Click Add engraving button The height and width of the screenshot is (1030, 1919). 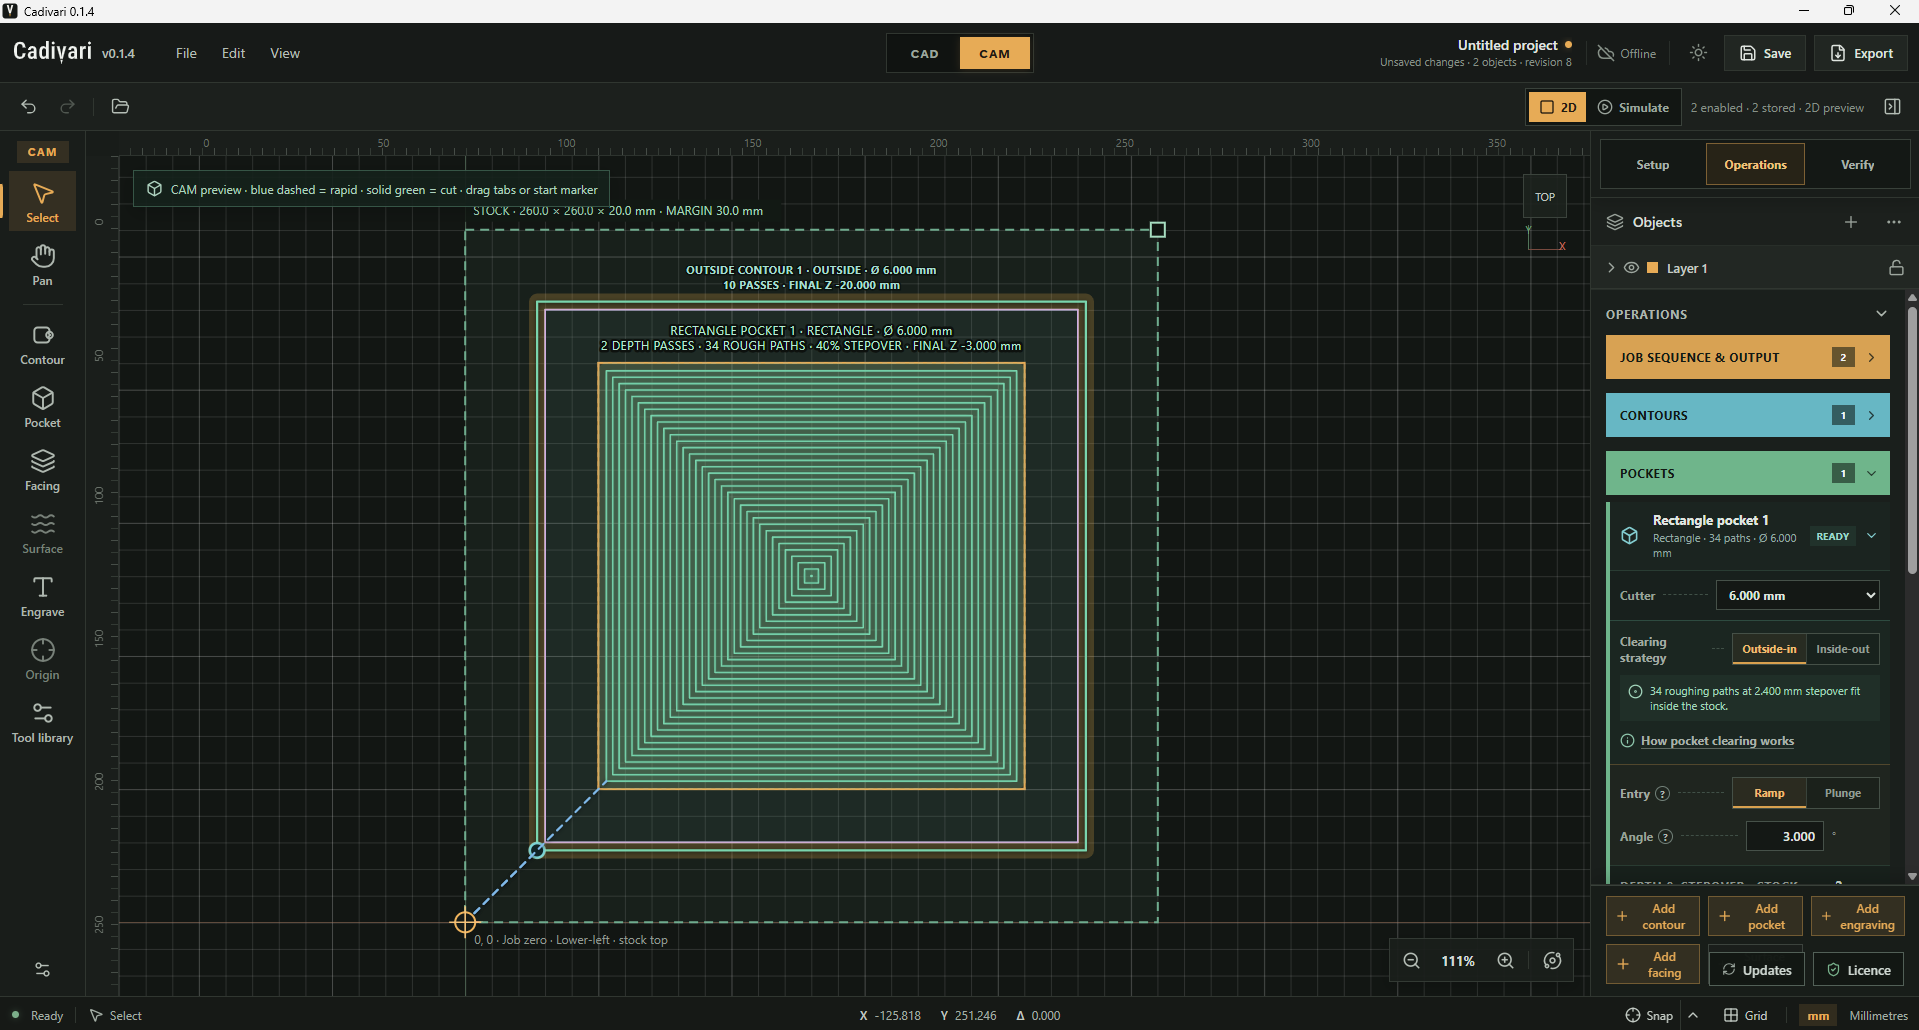1857,916
